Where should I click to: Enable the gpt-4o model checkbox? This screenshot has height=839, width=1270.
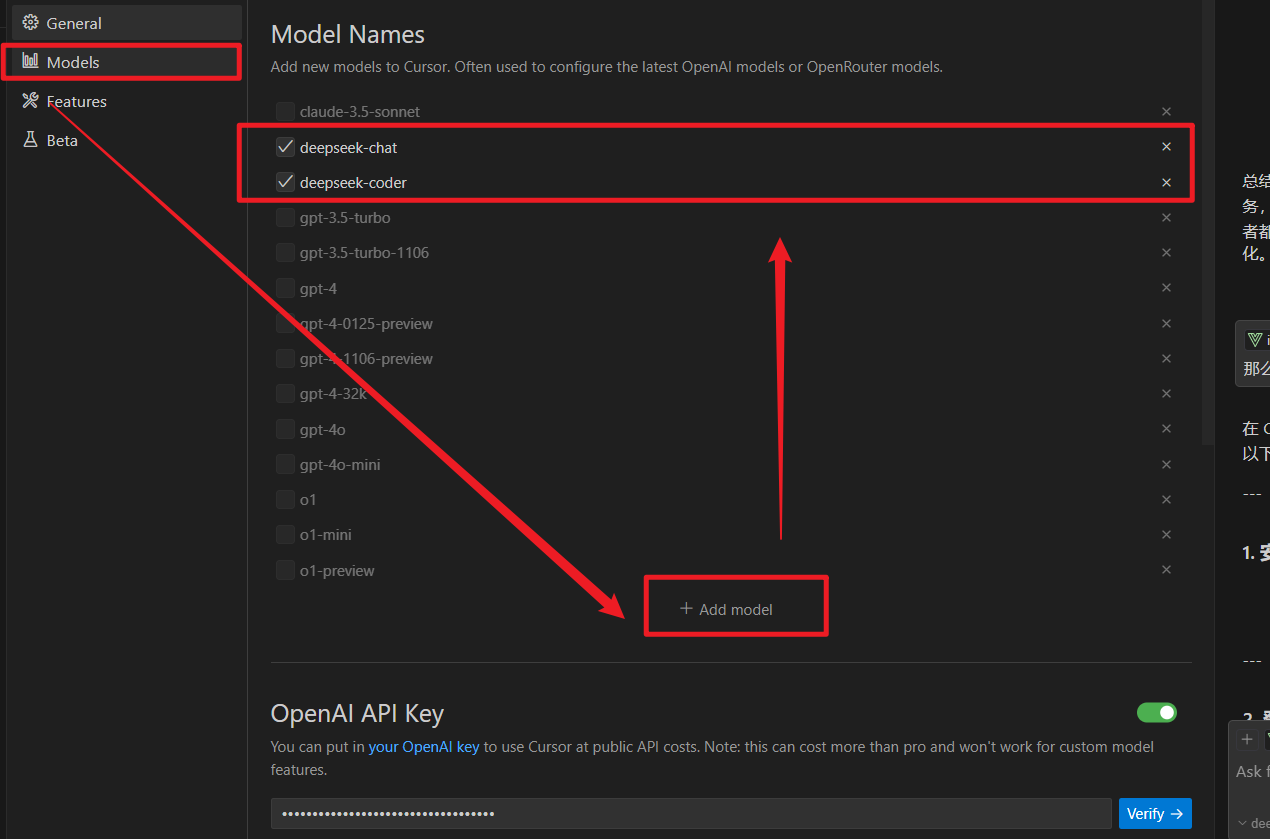tap(285, 429)
